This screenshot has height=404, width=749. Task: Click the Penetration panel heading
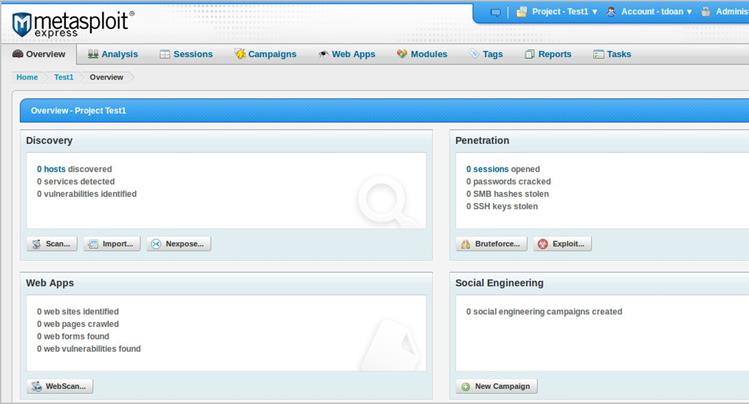[482, 140]
